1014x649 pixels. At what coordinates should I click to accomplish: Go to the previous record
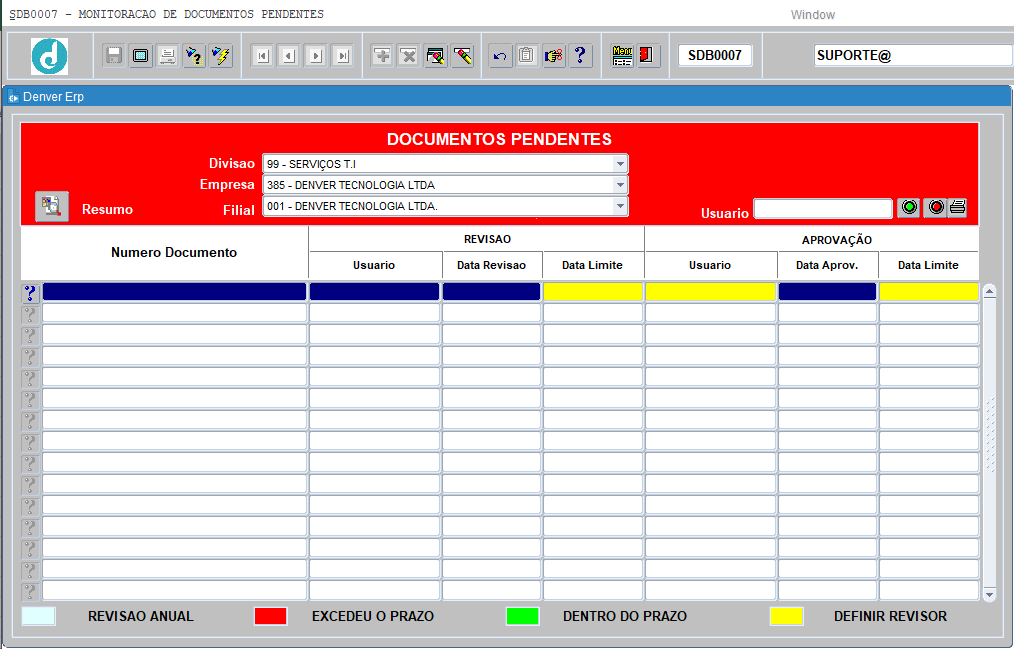[x=289, y=56]
